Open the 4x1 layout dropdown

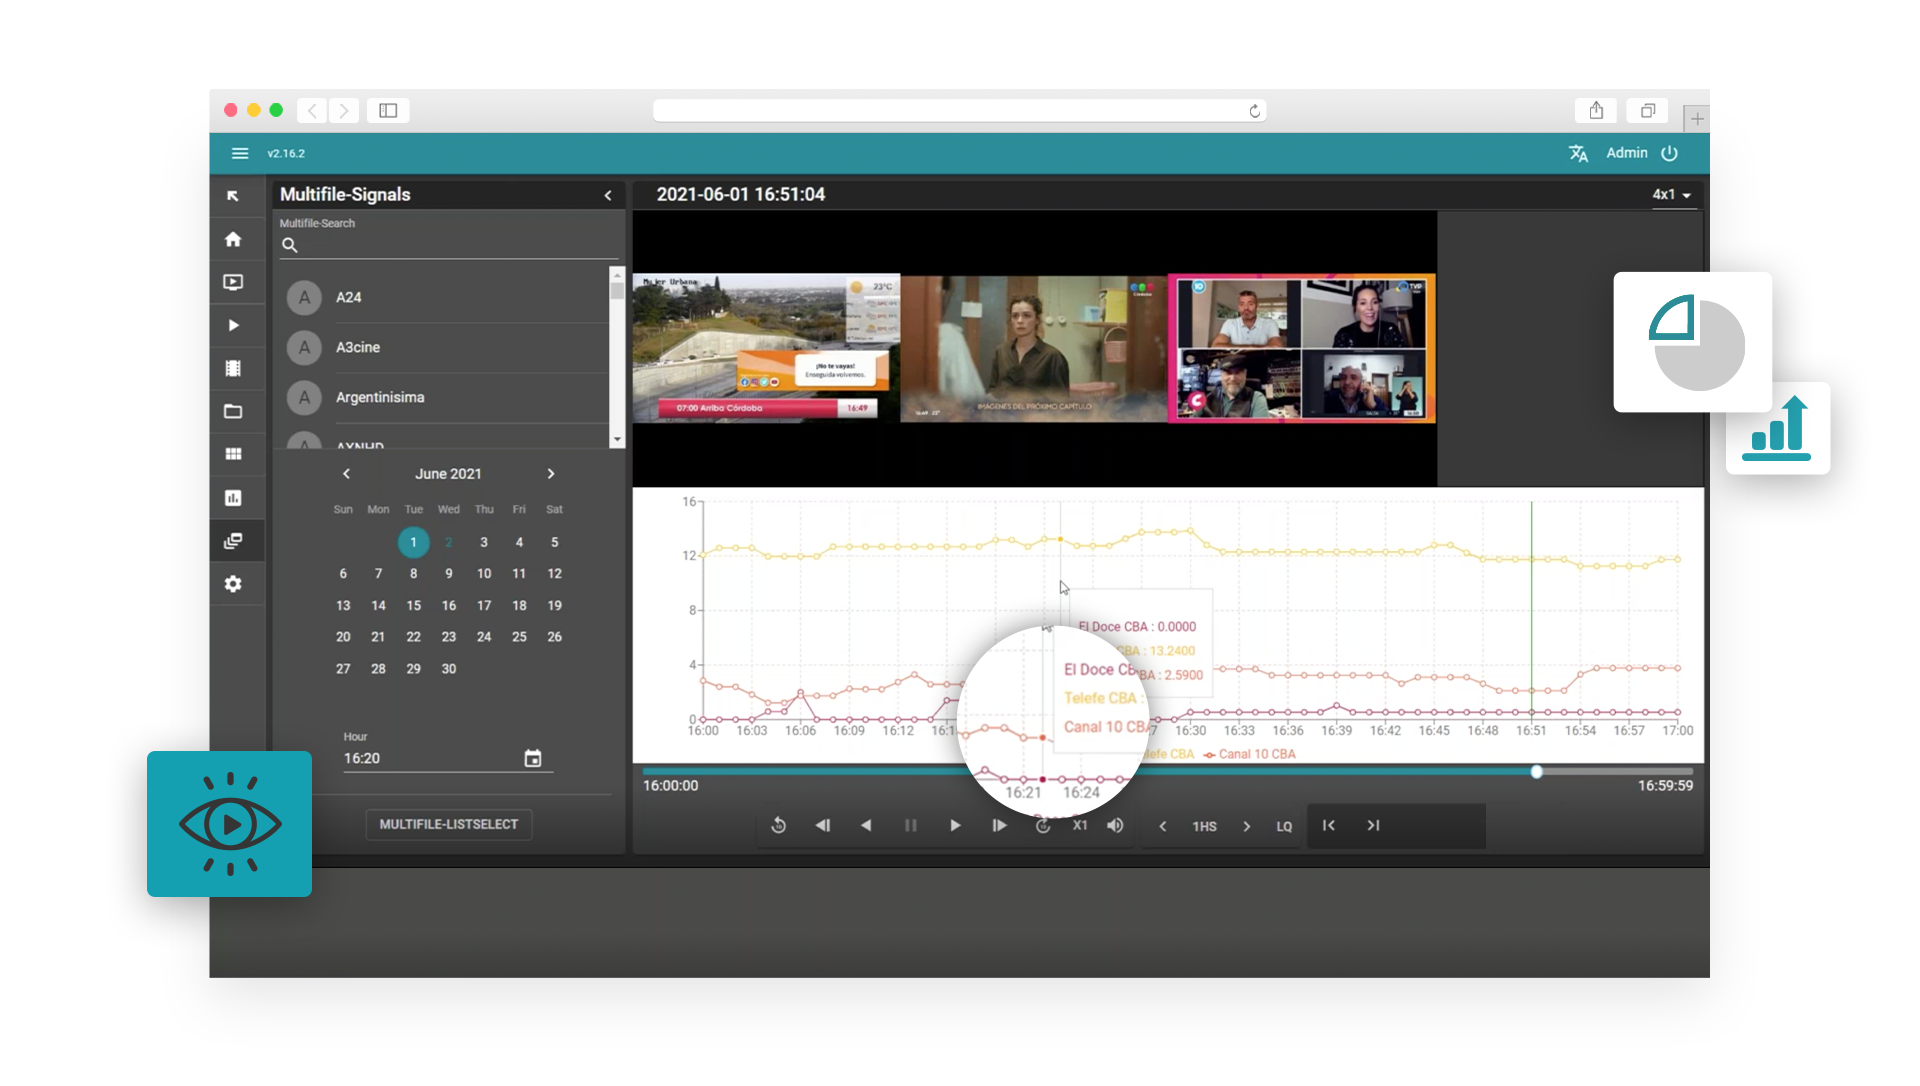(x=1671, y=195)
